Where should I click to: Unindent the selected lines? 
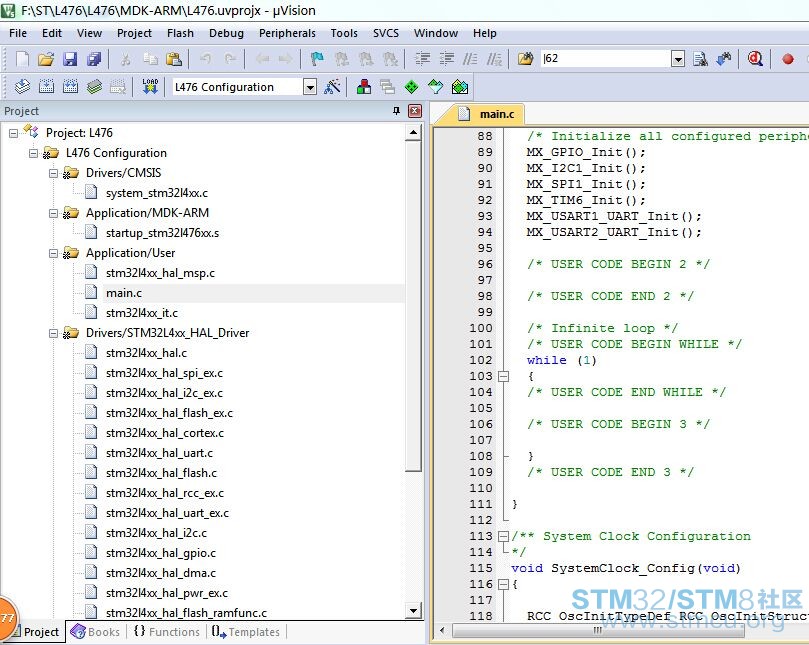click(446, 59)
